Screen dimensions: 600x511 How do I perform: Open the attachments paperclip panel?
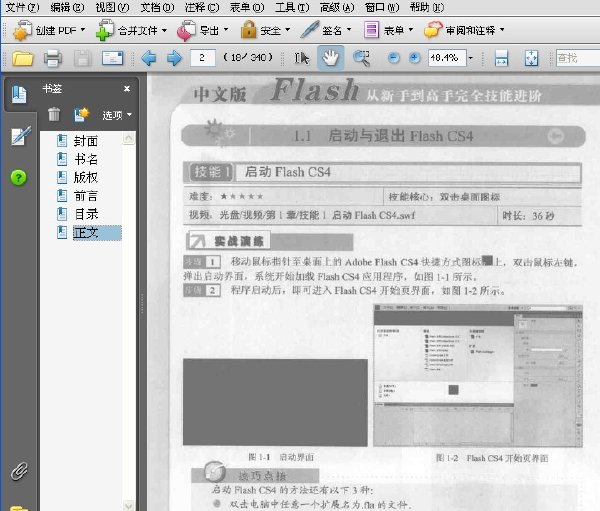pos(19,471)
